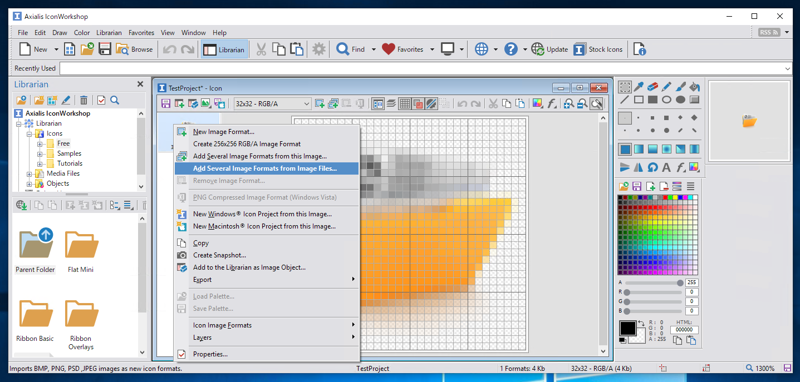800x382 pixels.
Task: Toggle the pixel grid display button
Action: click(x=404, y=104)
